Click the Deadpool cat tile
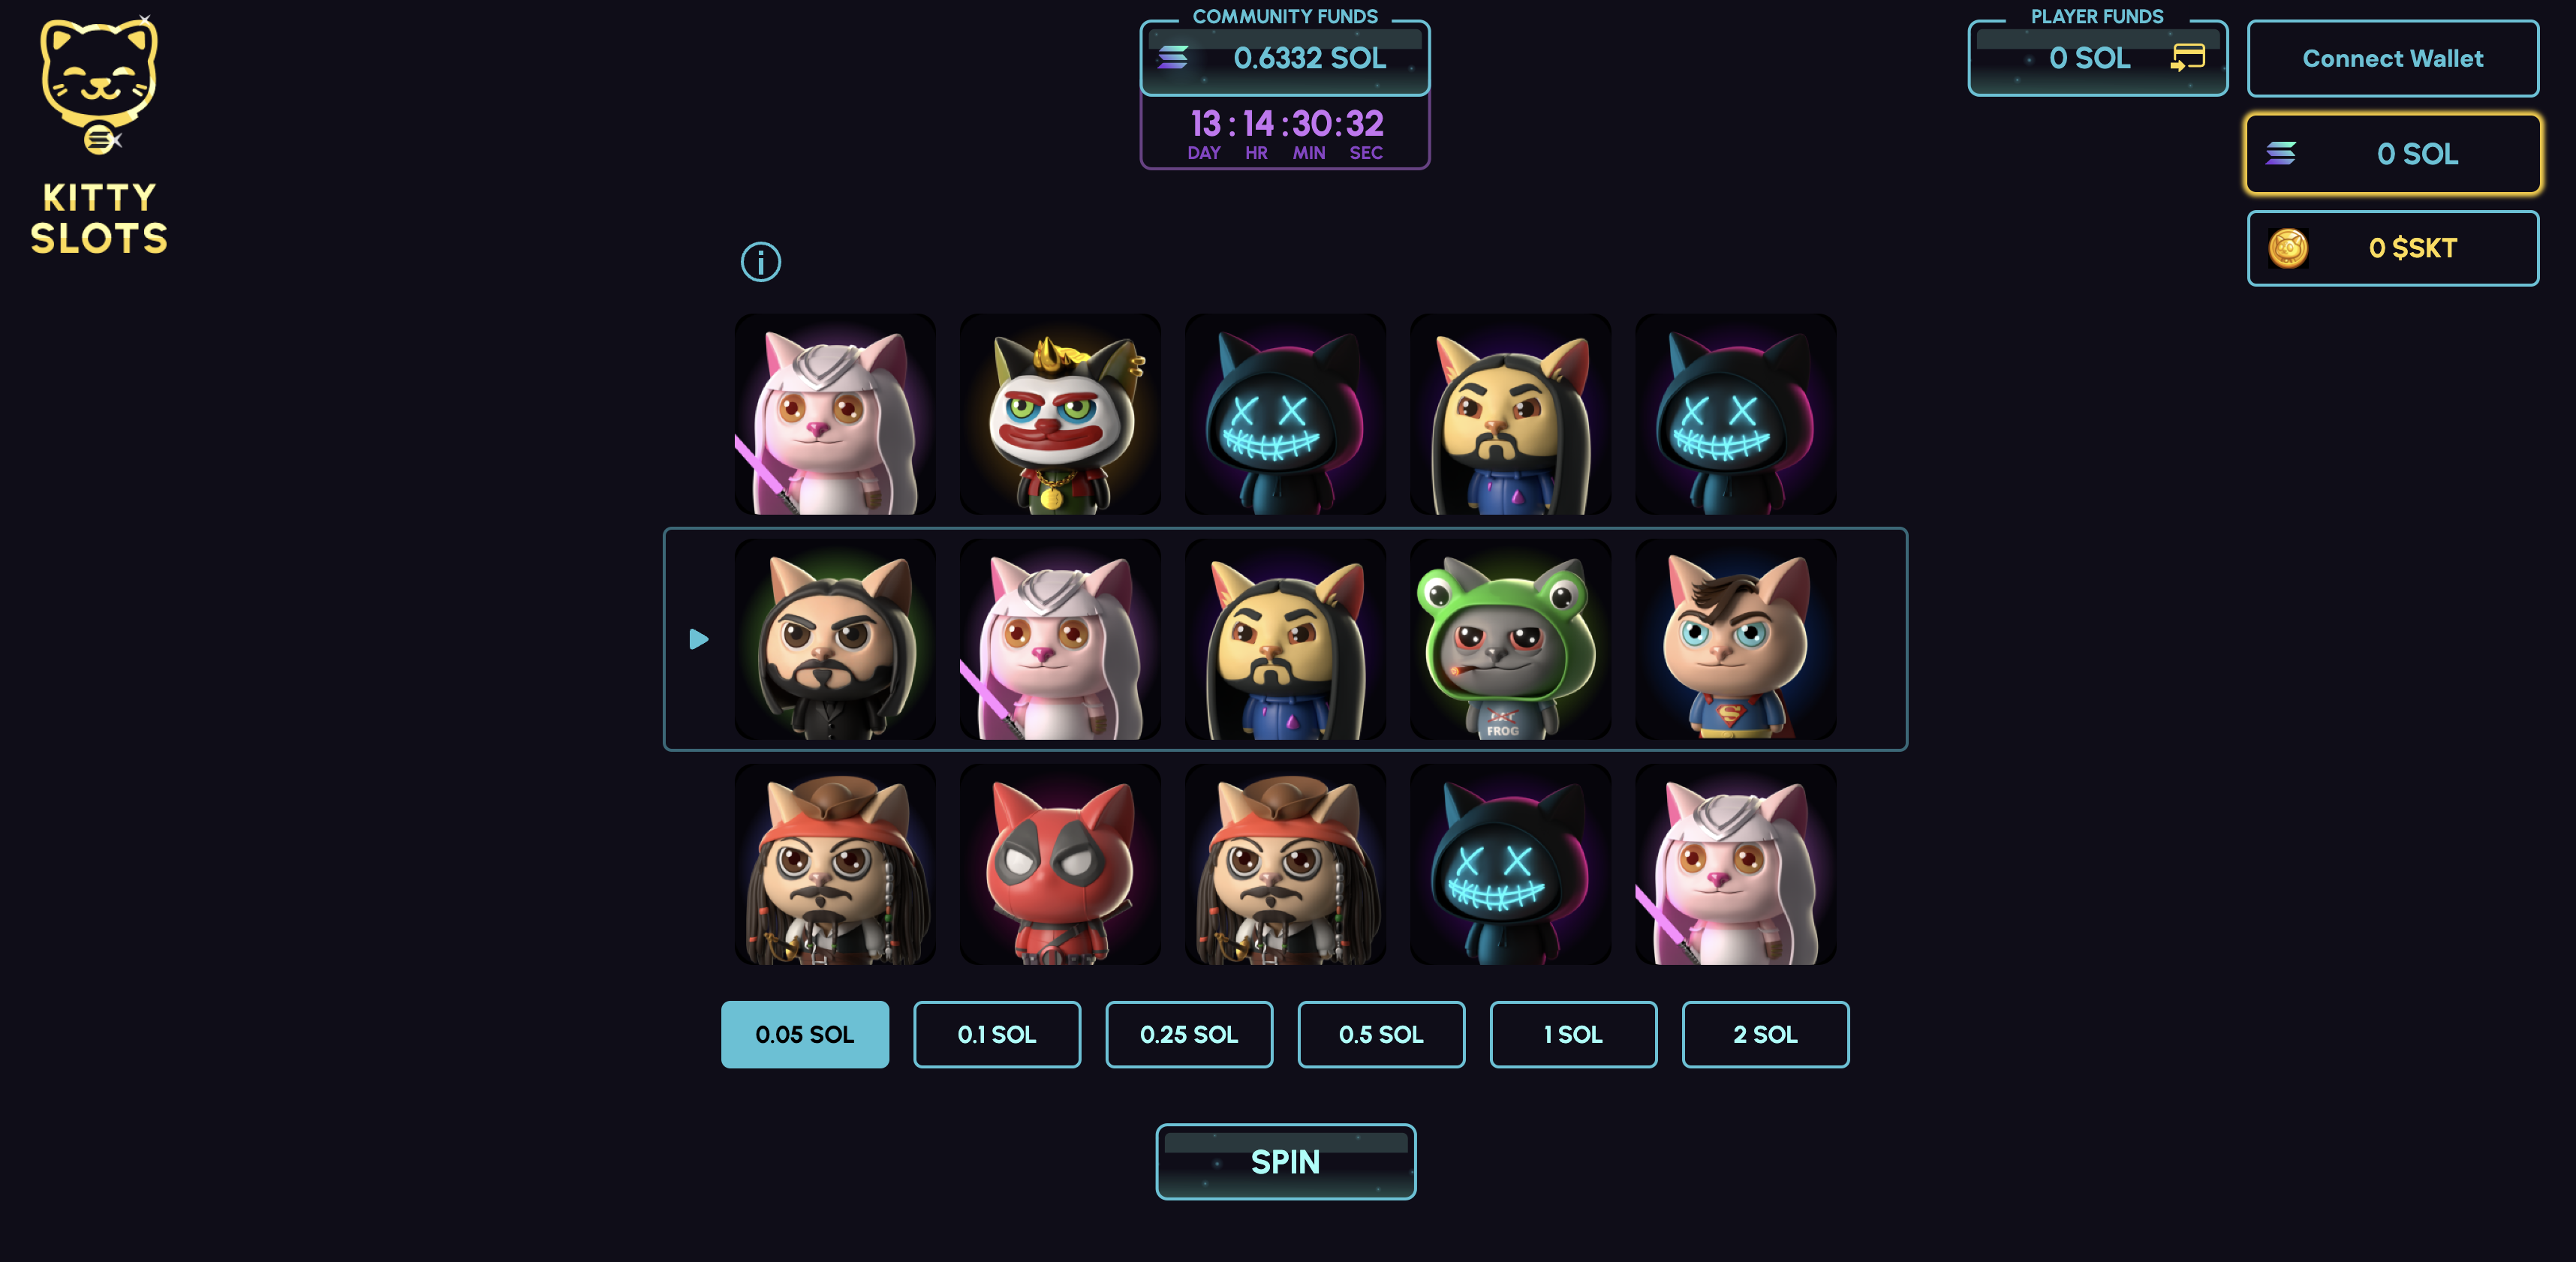Viewport: 2576px width, 1262px height. pyautogui.click(x=1060, y=864)
